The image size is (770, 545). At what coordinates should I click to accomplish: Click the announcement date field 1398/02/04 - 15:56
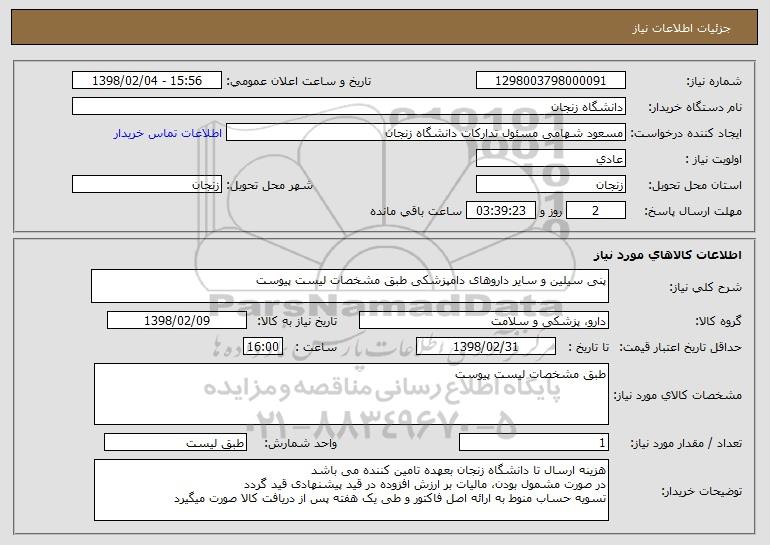tap(147, 81)
